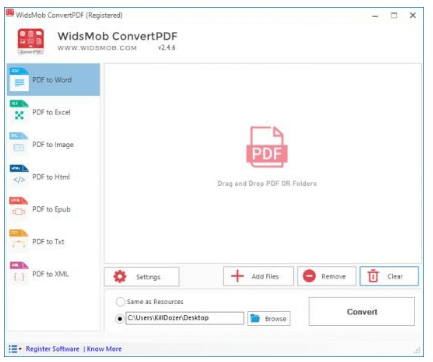The height and width of the screenshot is (362, 433).
Task: Switch to PDF to Image mode
Action: (53, 144)
